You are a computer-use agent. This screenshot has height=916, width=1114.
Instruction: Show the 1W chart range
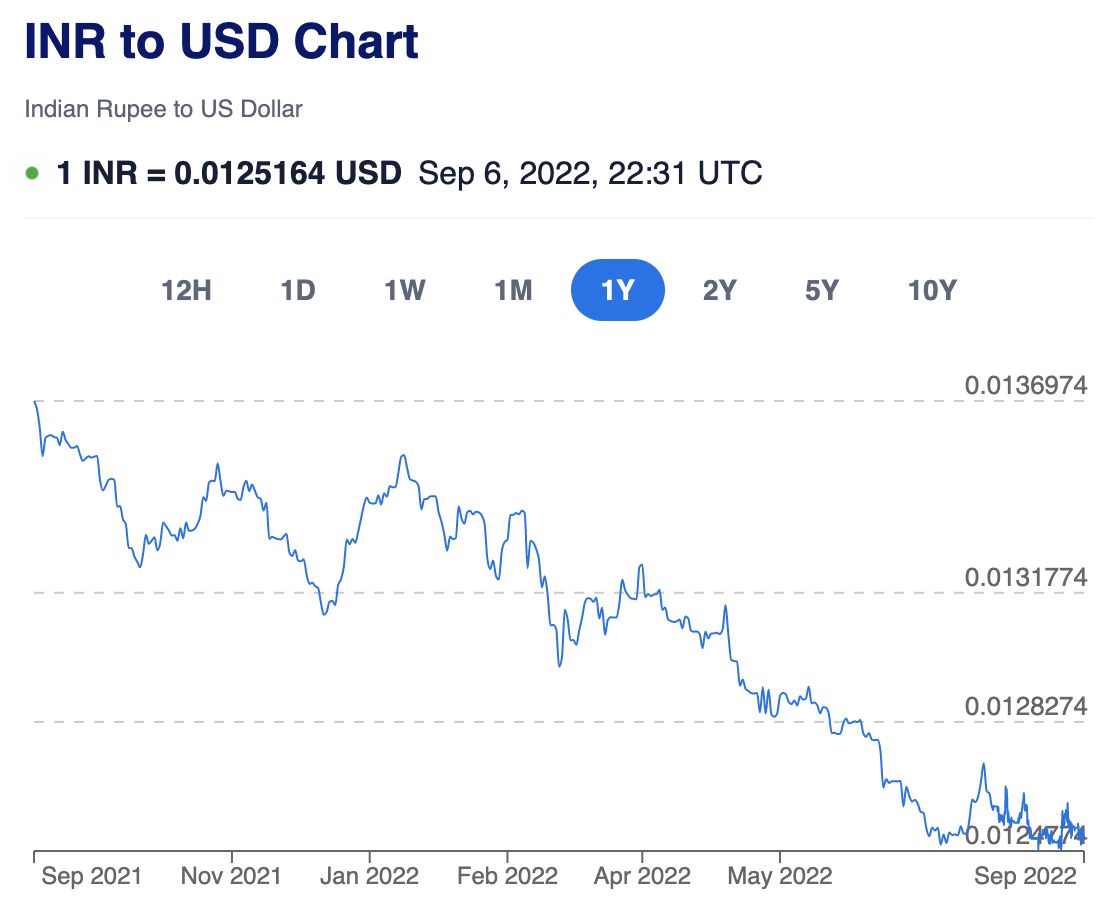click(404, 291)
